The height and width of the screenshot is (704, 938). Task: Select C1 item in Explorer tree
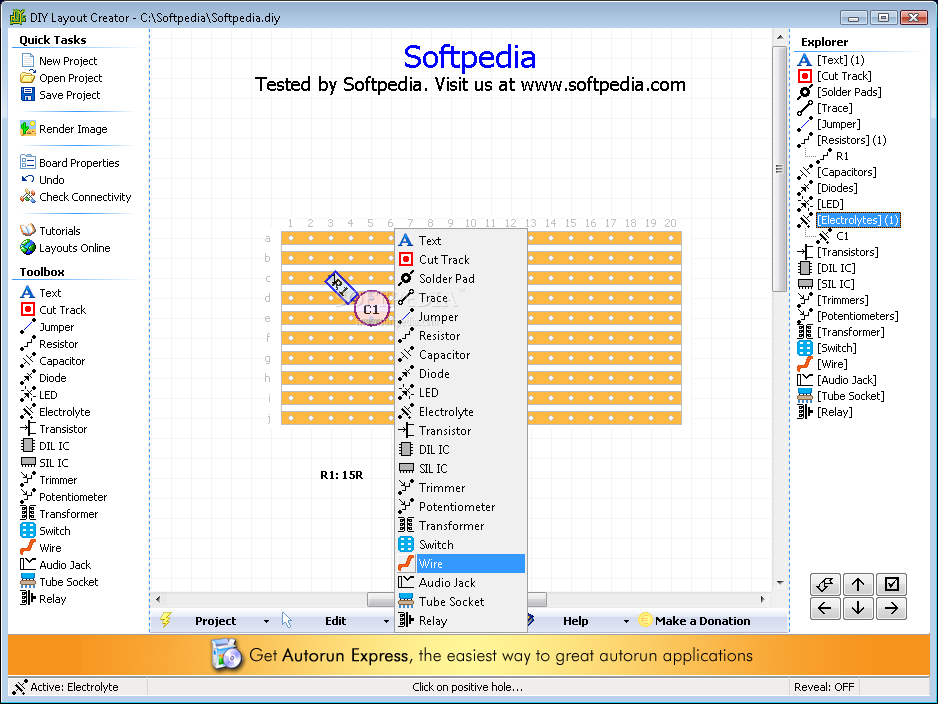click(x=842, y=236)
